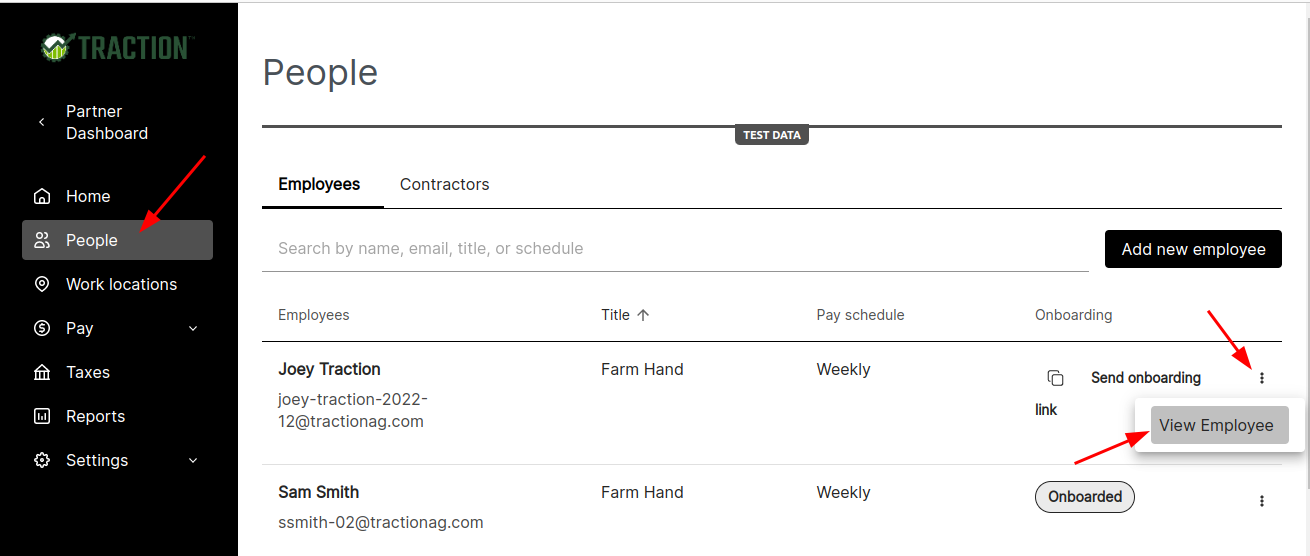Viewport: 1310px width, 556px height.
Task: Click the Onboarded status badge
Action: 1085,497
